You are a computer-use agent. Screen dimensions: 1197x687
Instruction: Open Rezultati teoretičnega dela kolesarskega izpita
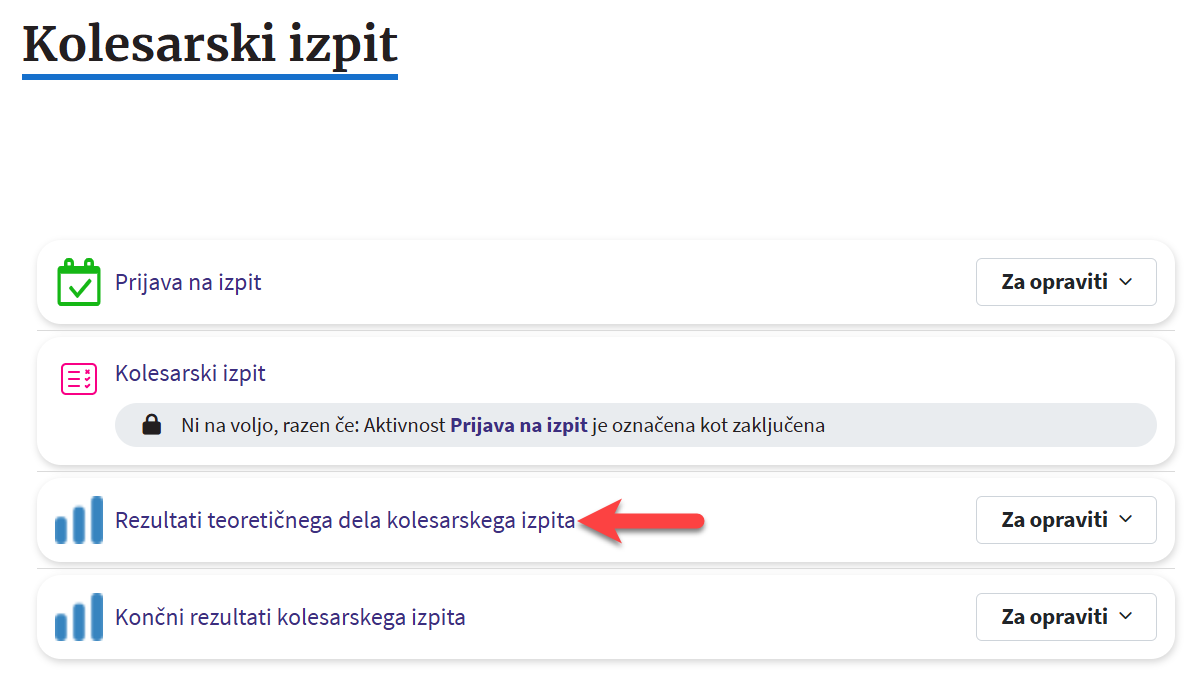[x=345, y=520]
